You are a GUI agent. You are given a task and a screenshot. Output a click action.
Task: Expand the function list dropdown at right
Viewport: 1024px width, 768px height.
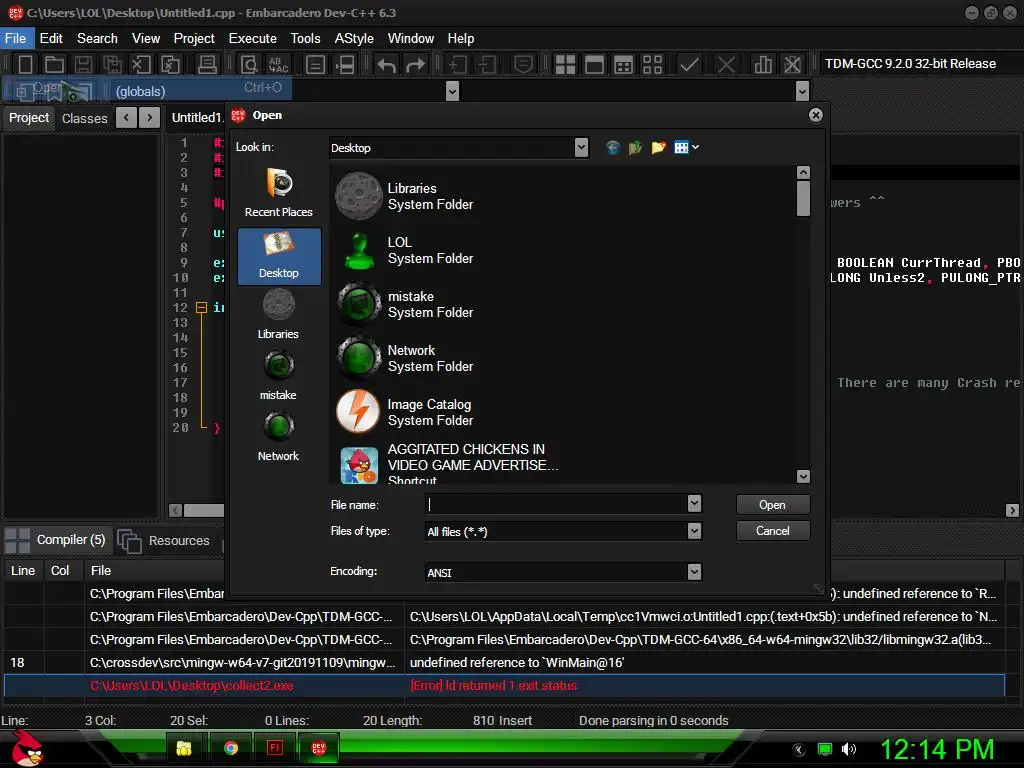803,91
